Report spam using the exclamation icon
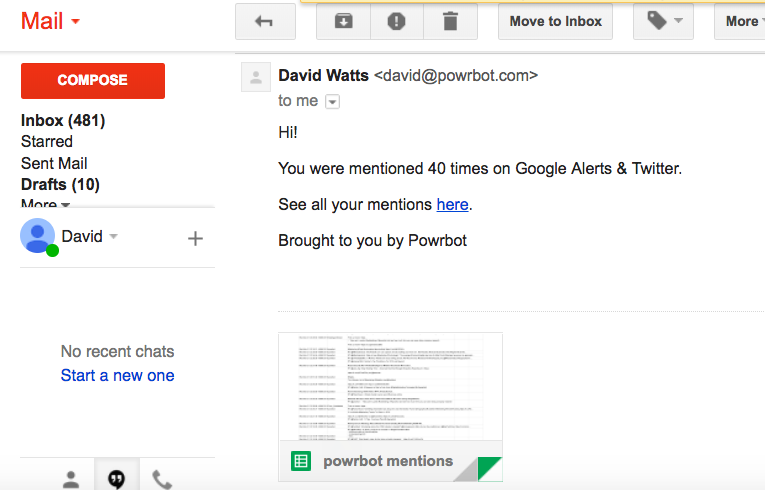The image size is (765, 490). [397, 21]
